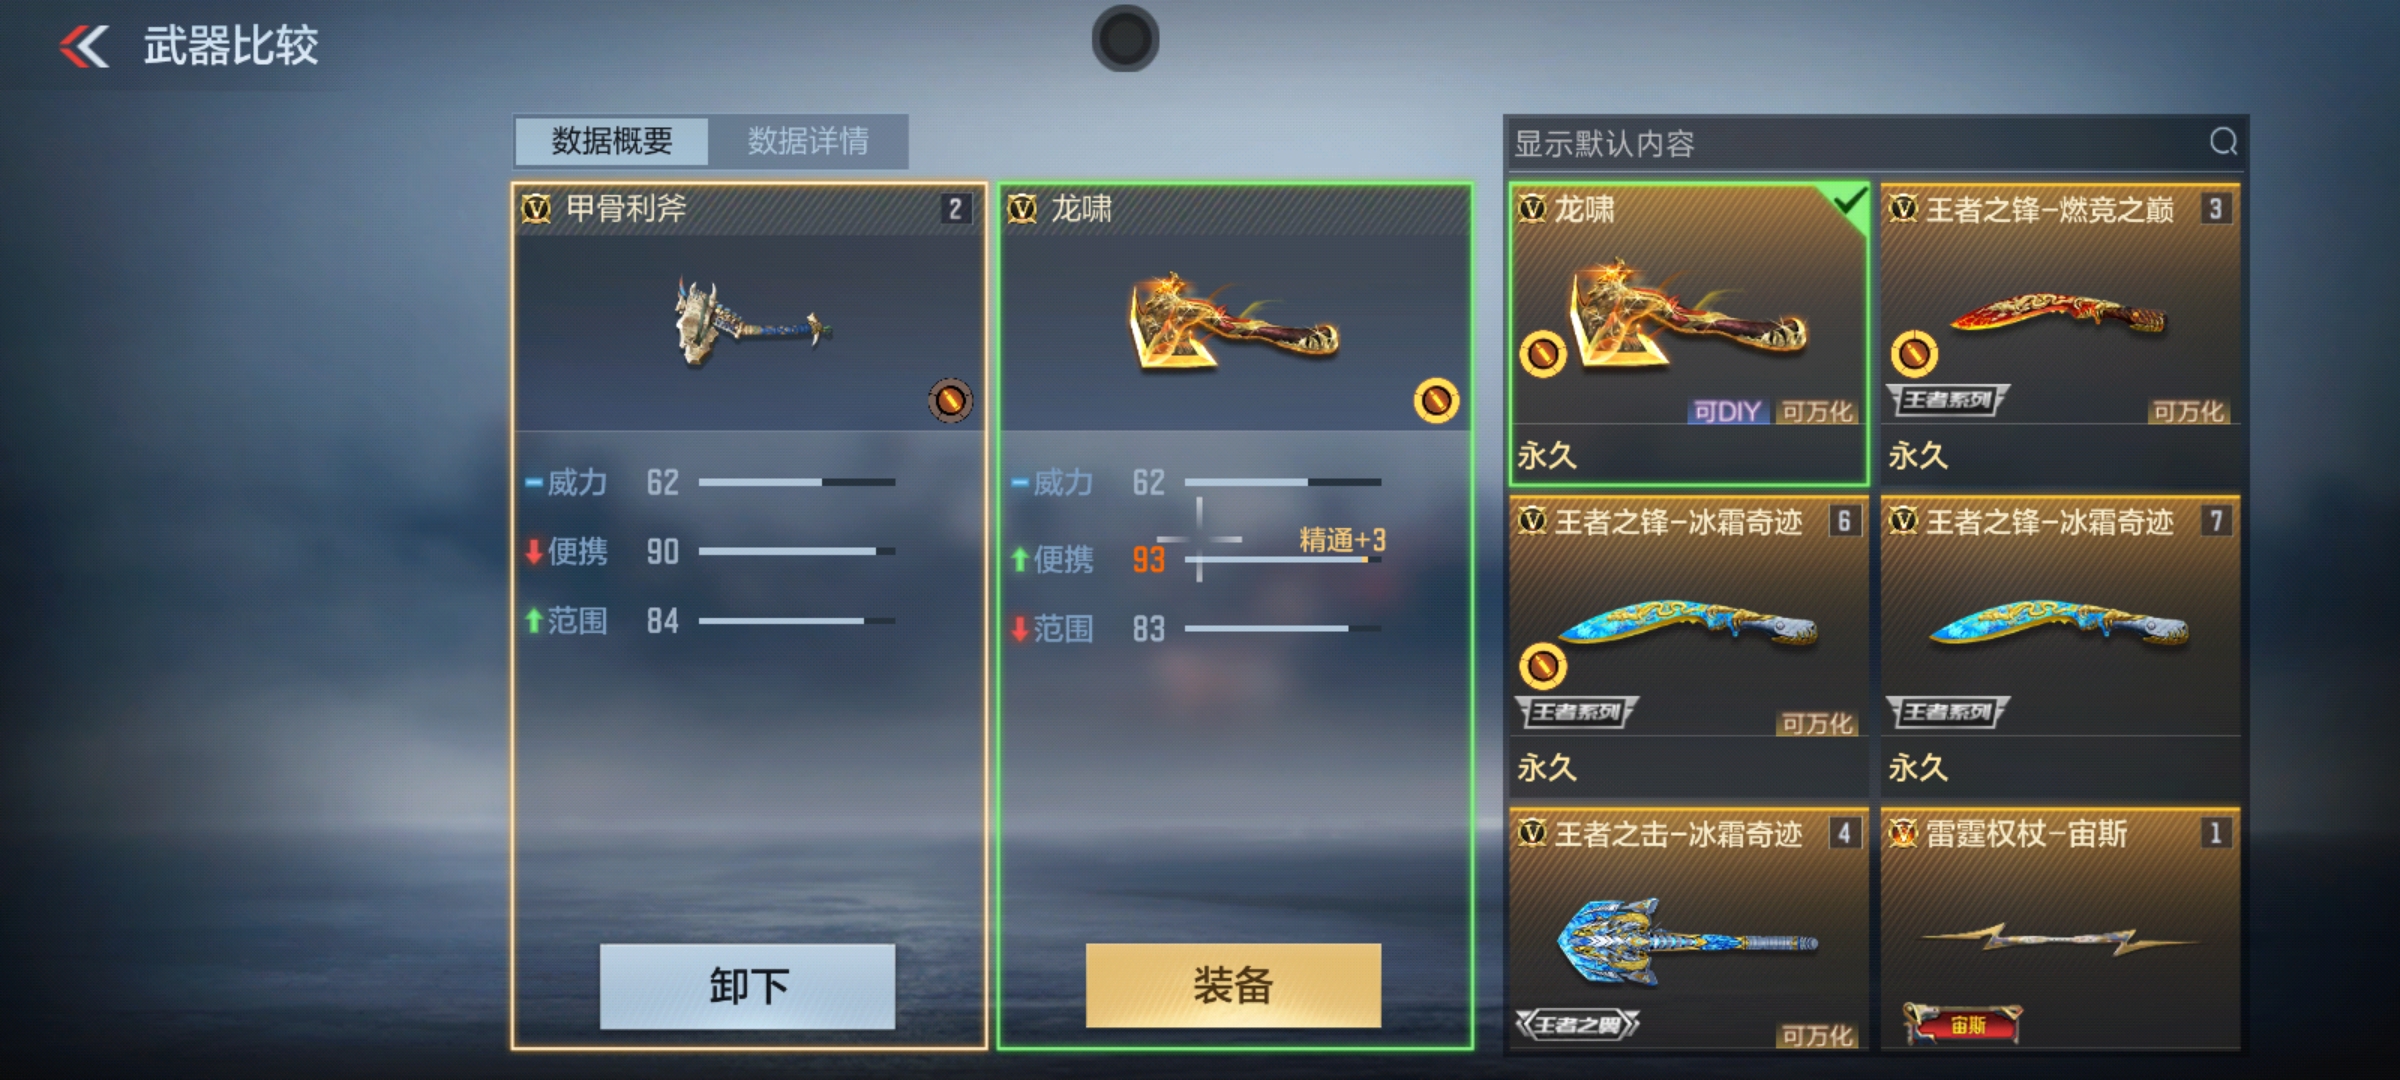Click the 卸下 button
Image resolution: width=2400 pixels, height=1080 pixels.
[747, 986]
